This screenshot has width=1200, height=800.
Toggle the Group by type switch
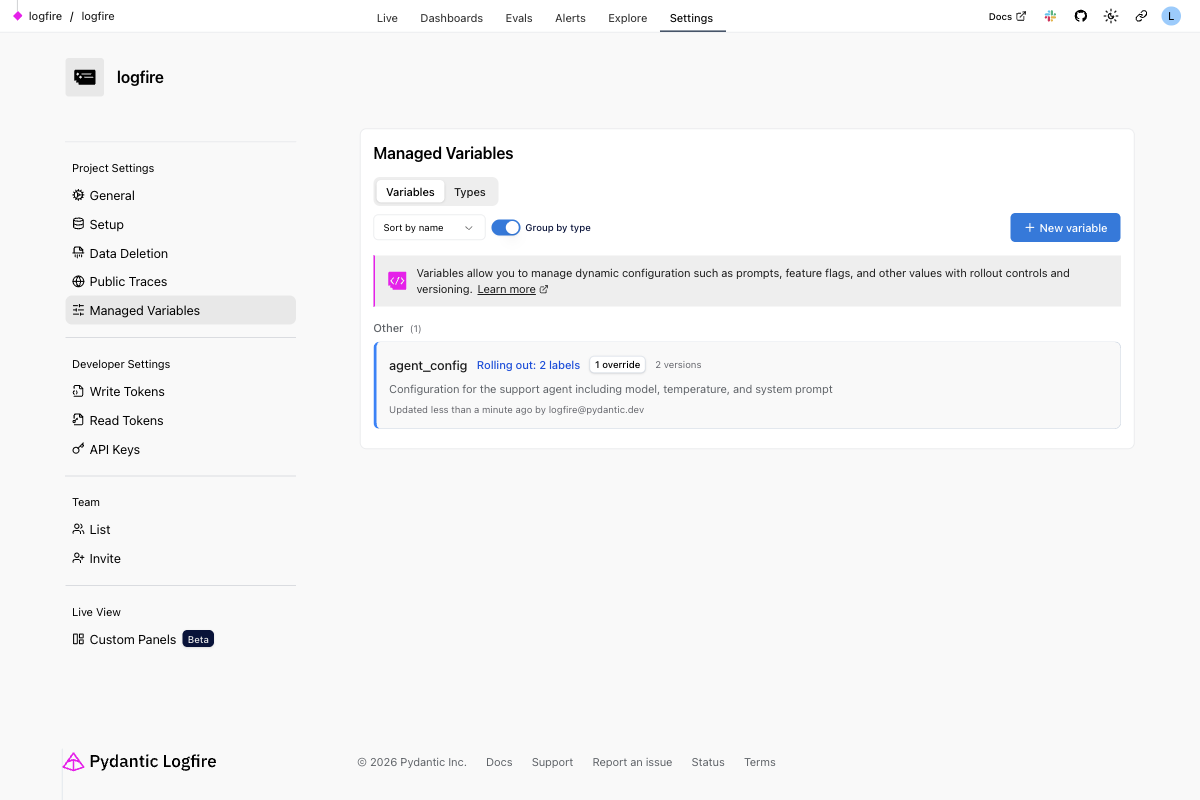point(506,228)
